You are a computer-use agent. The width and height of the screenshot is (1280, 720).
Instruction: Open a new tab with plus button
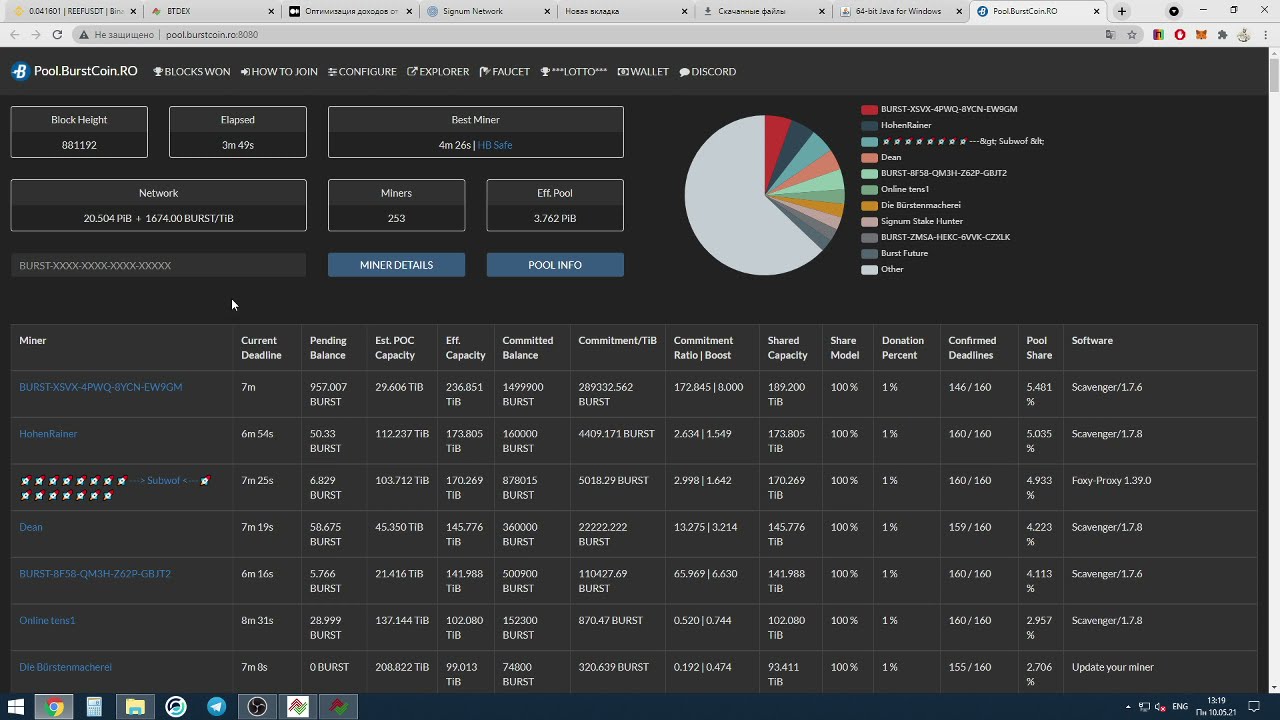coord(1122,11)
